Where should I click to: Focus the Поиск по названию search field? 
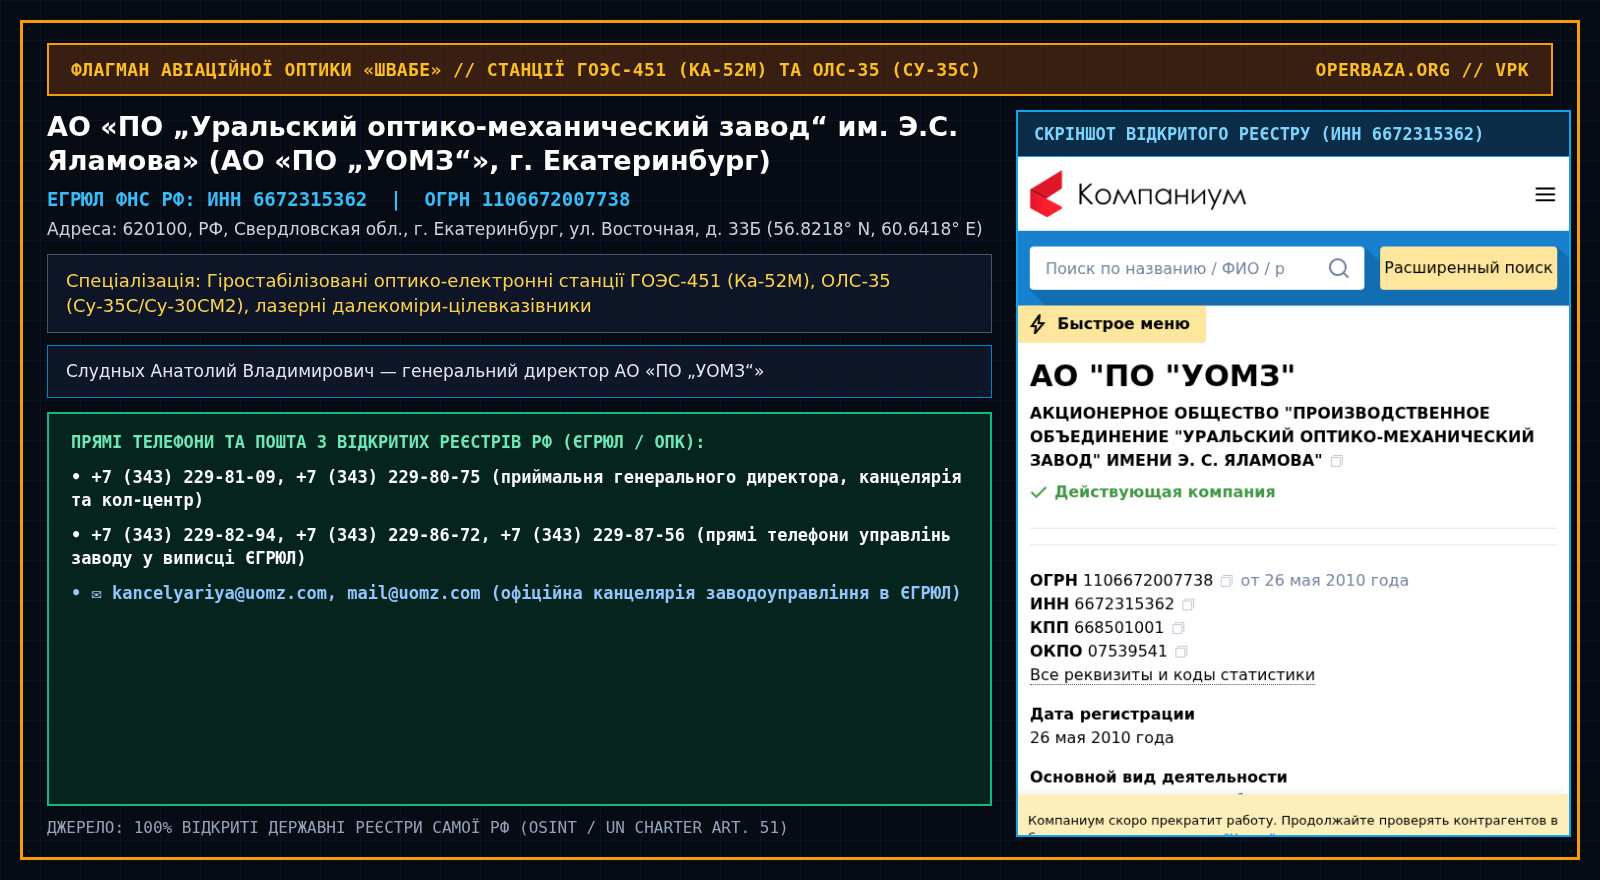click(x=1197, y=268)
